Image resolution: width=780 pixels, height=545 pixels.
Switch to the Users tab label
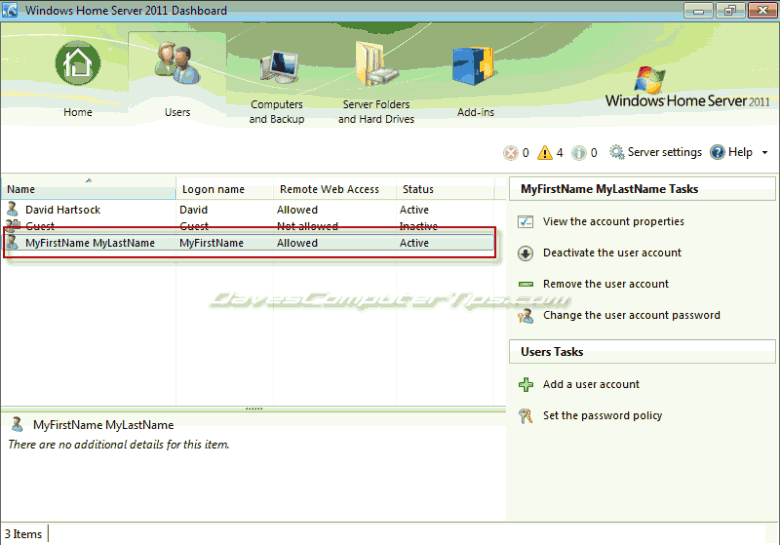pyautogui.click(x=178, y=112)
